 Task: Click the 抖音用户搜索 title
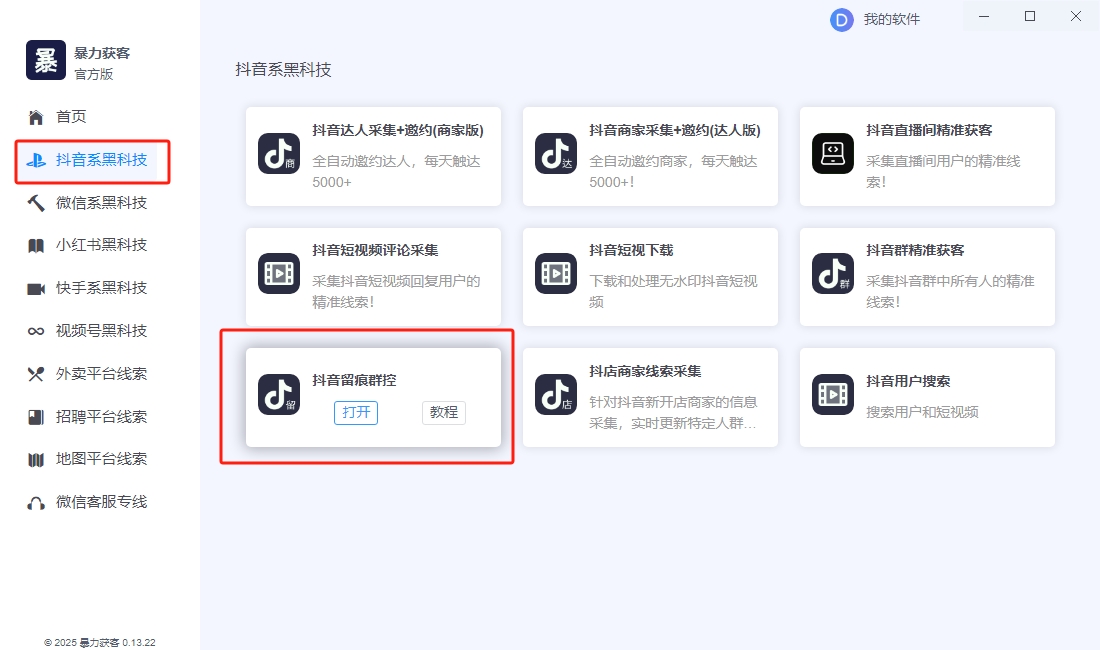pyautogui.click(x=908, y=381)
